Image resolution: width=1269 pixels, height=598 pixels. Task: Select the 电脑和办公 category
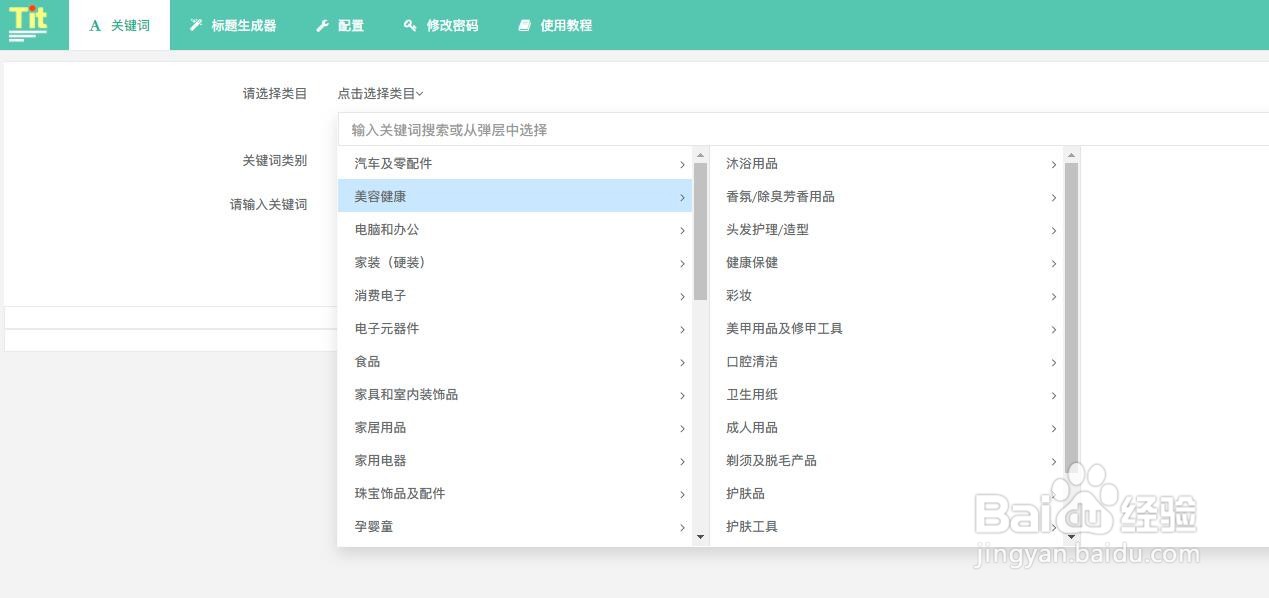coord(387,230)
